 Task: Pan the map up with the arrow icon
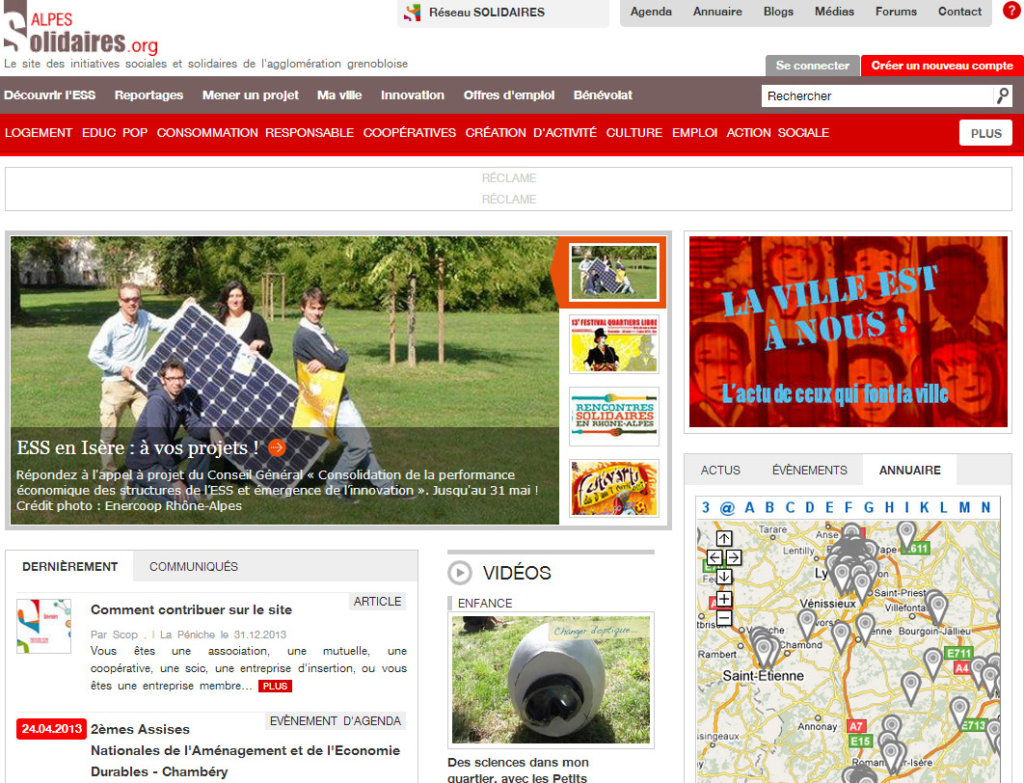click(724, 538)
